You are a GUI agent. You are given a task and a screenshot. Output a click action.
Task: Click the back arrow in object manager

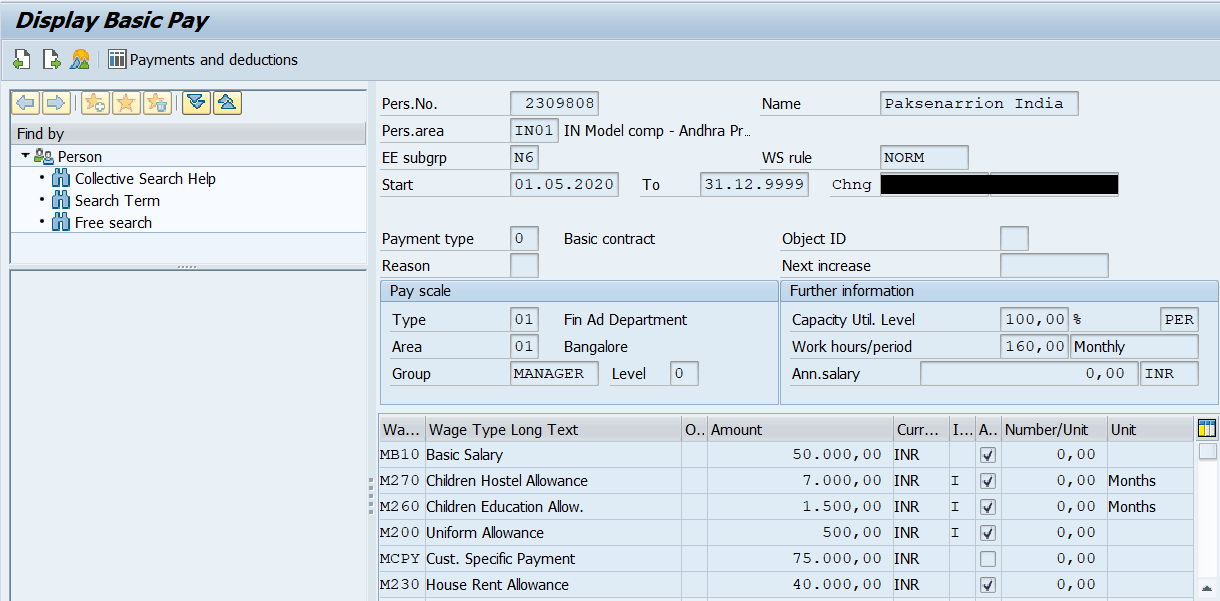(25, 103)
